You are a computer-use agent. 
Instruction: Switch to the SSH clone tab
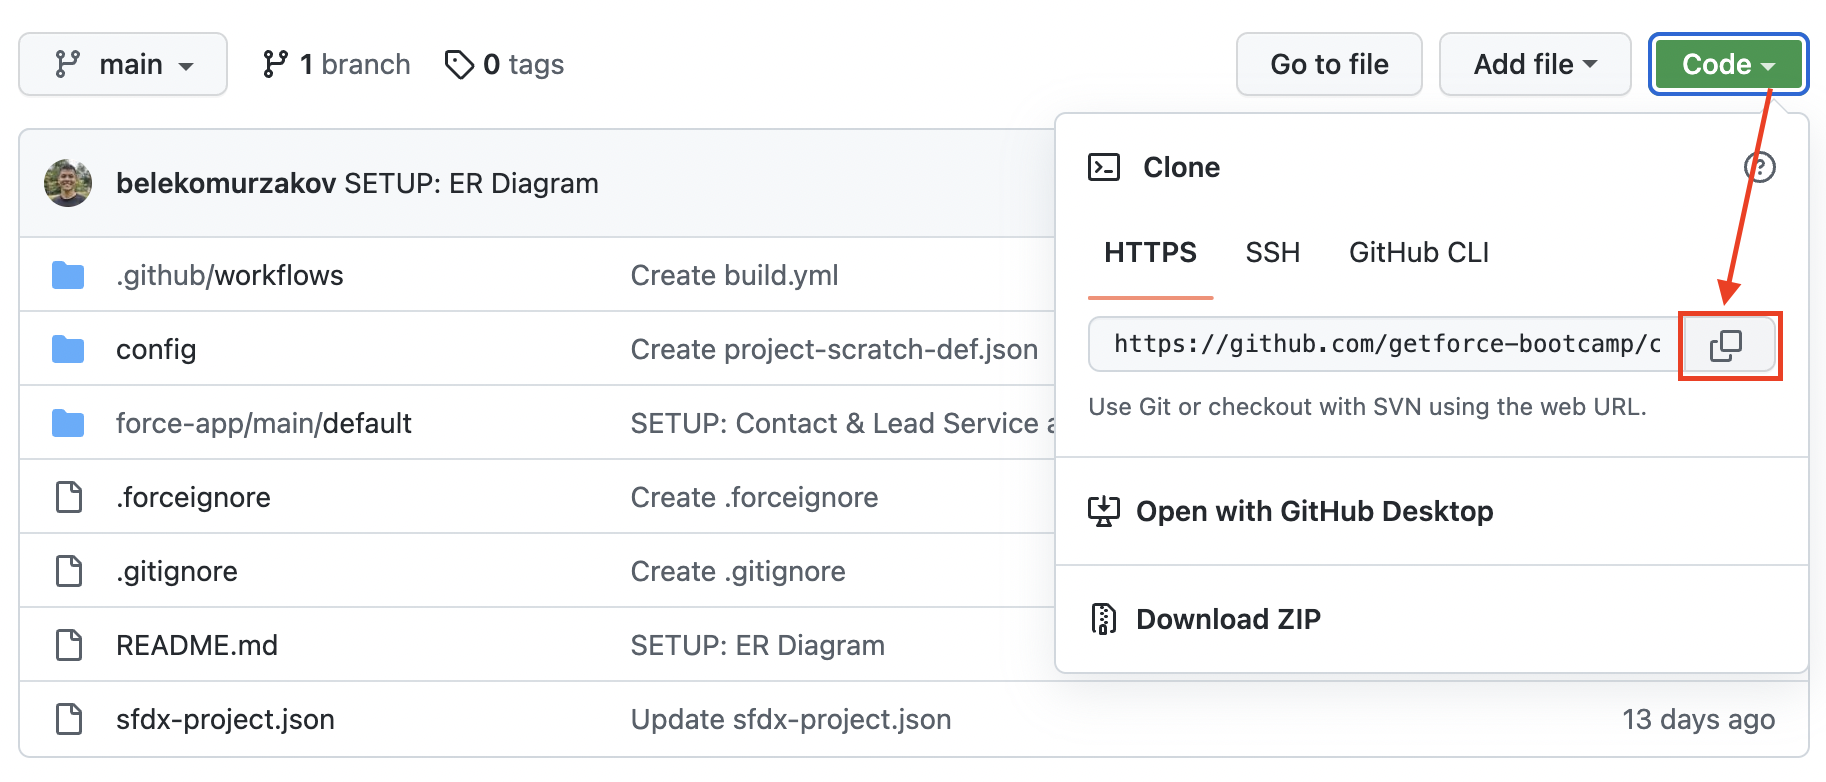(x=1272, y=252)
